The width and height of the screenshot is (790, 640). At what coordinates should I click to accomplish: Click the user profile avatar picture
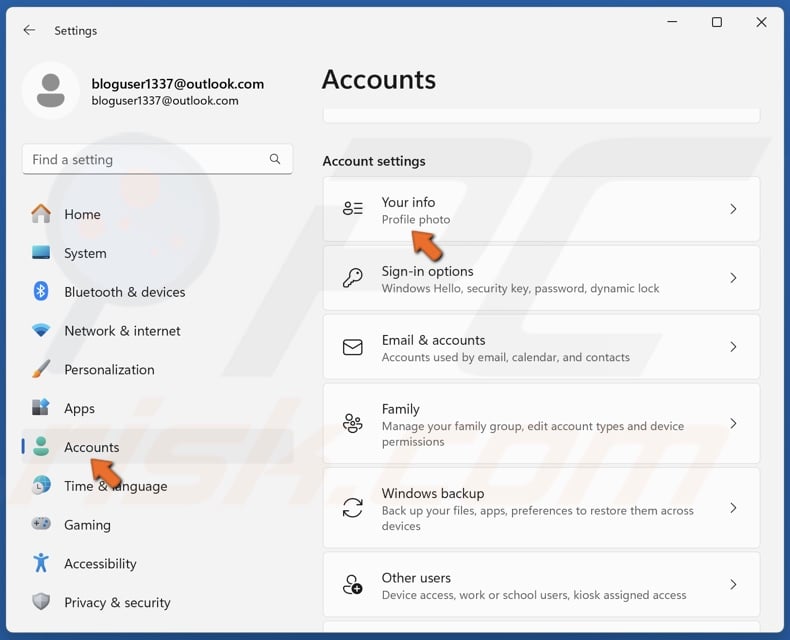coord(51,91)
